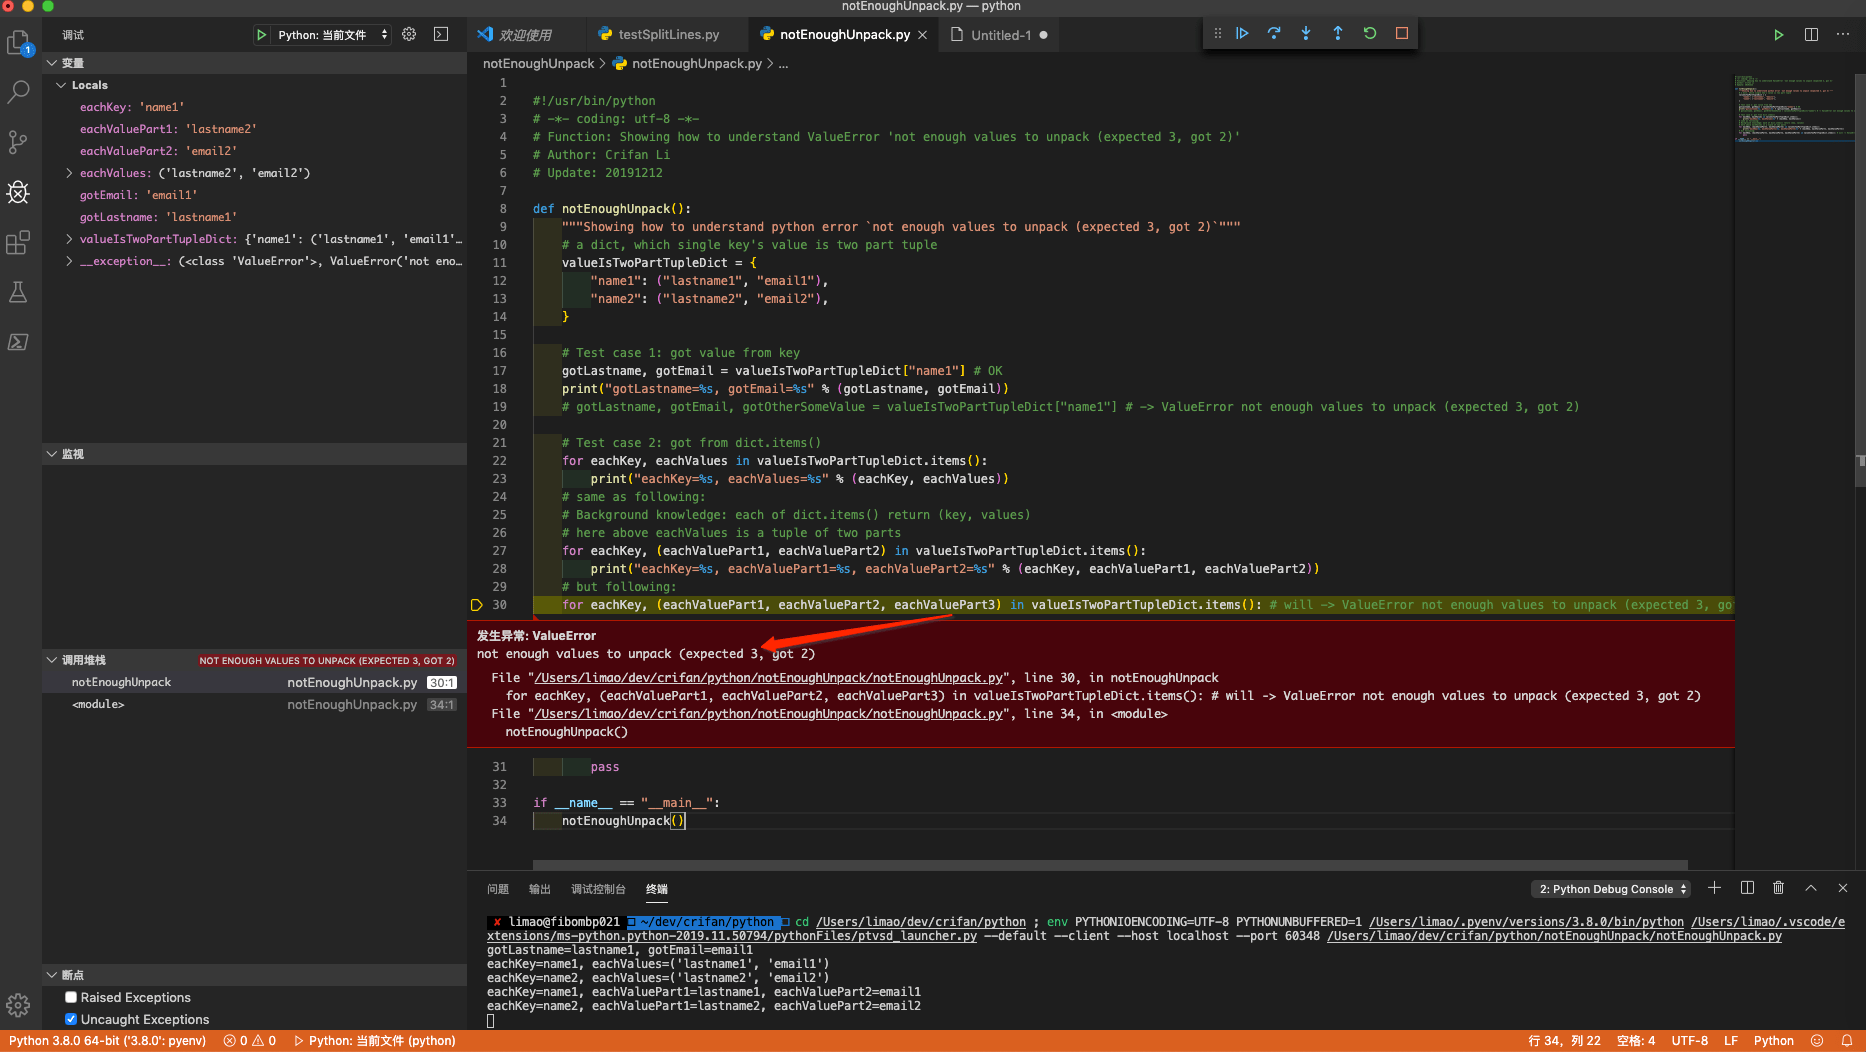Select Python 3.8.0 interpreter in status bar
This screenshot has height=1053, width=1866.
click(107, 1041)
